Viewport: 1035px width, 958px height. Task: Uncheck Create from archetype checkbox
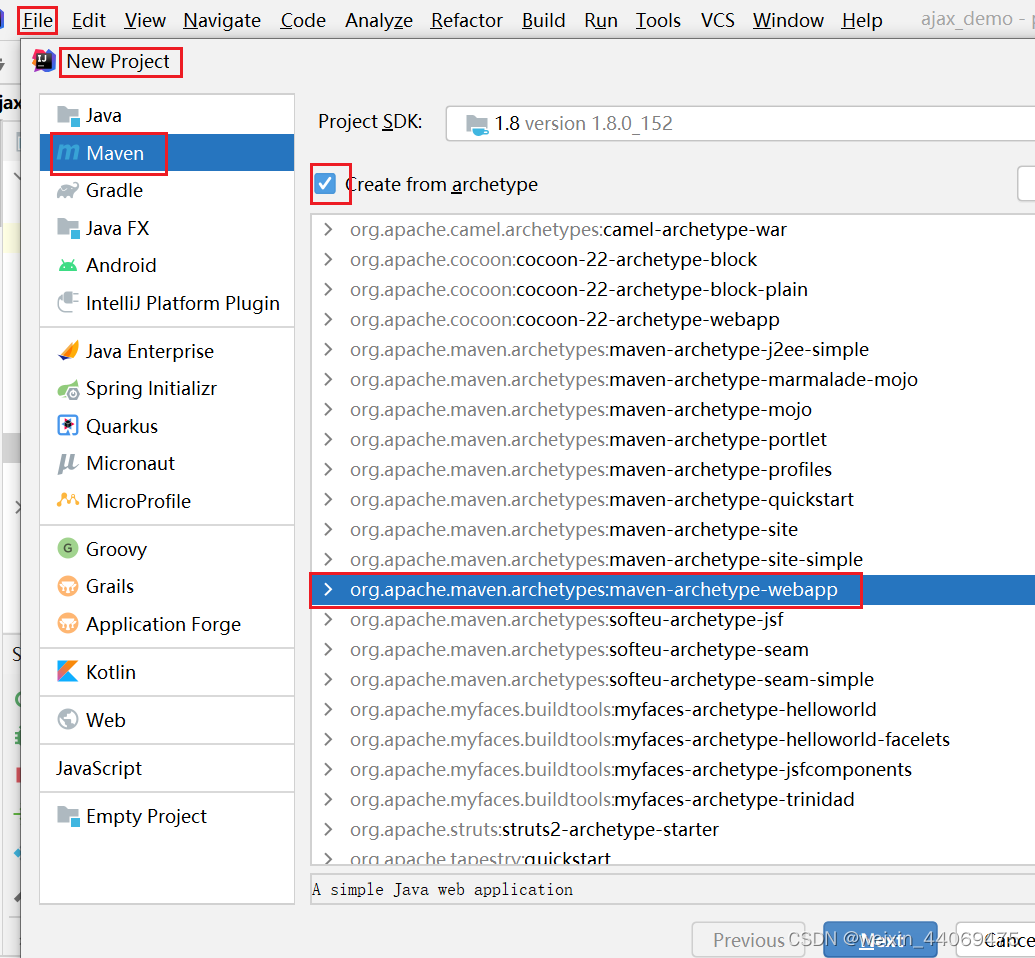(325, 184)
